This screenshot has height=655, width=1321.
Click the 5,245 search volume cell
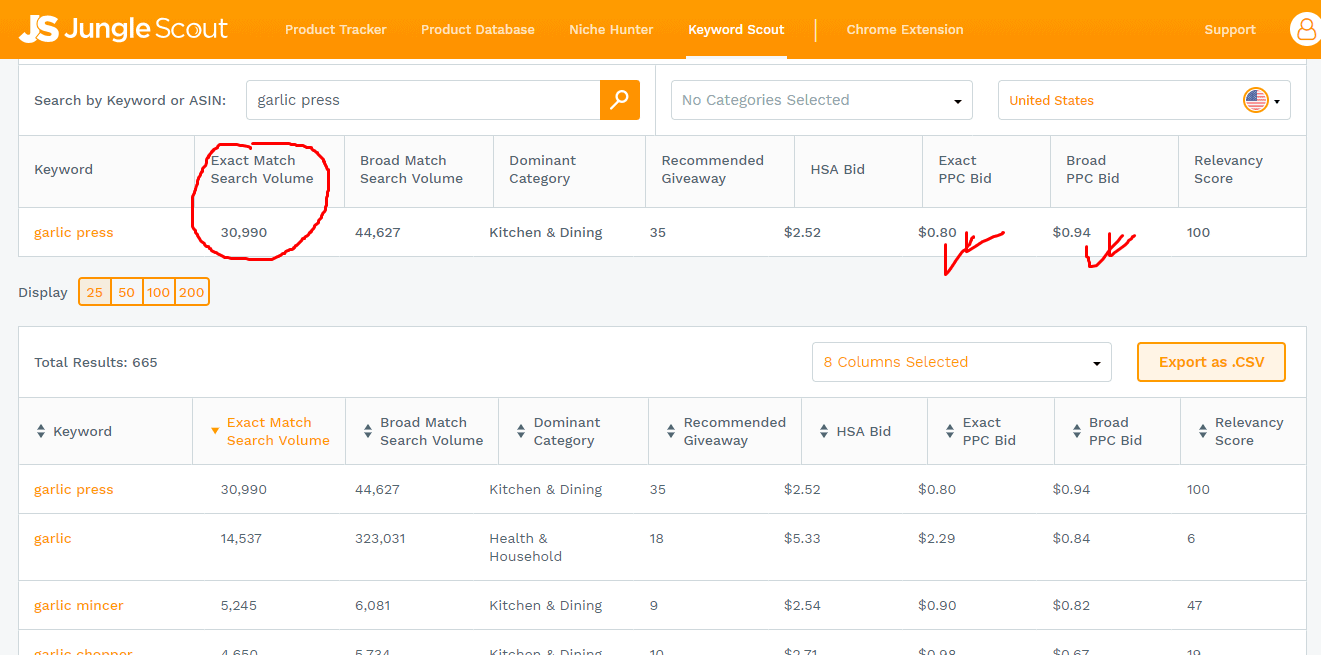[x=239, y=605]
